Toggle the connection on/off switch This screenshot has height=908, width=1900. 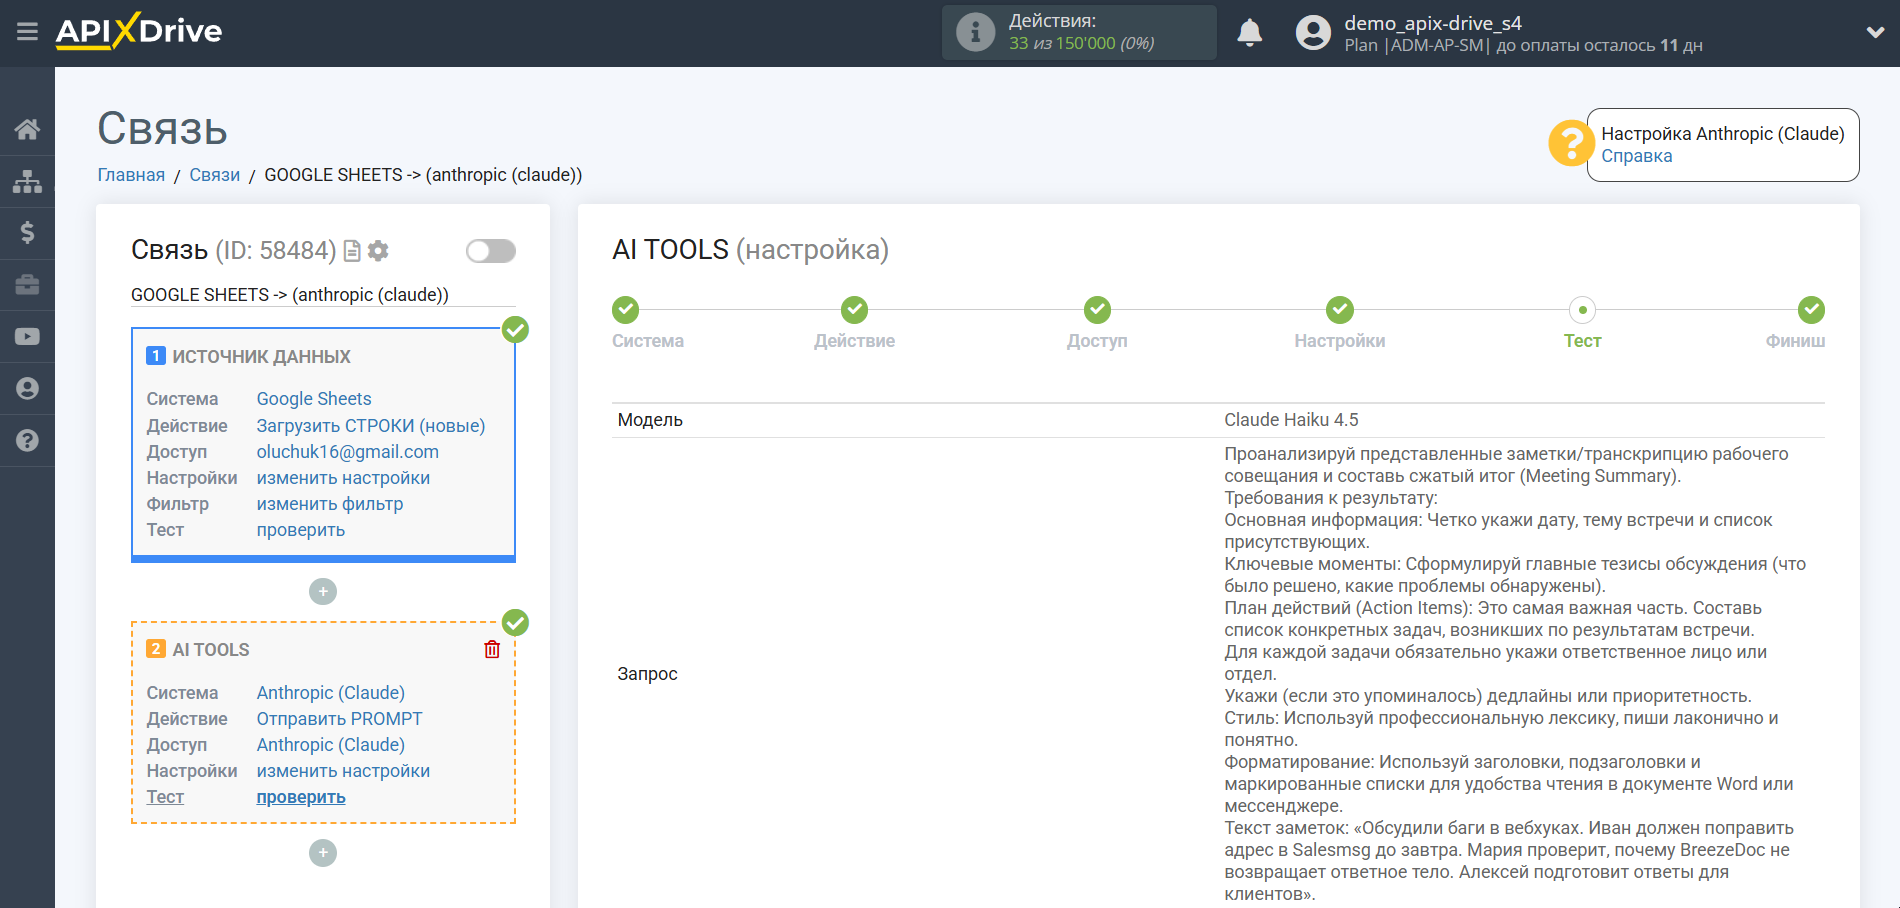pyautogui.click(x=490, y=251)
